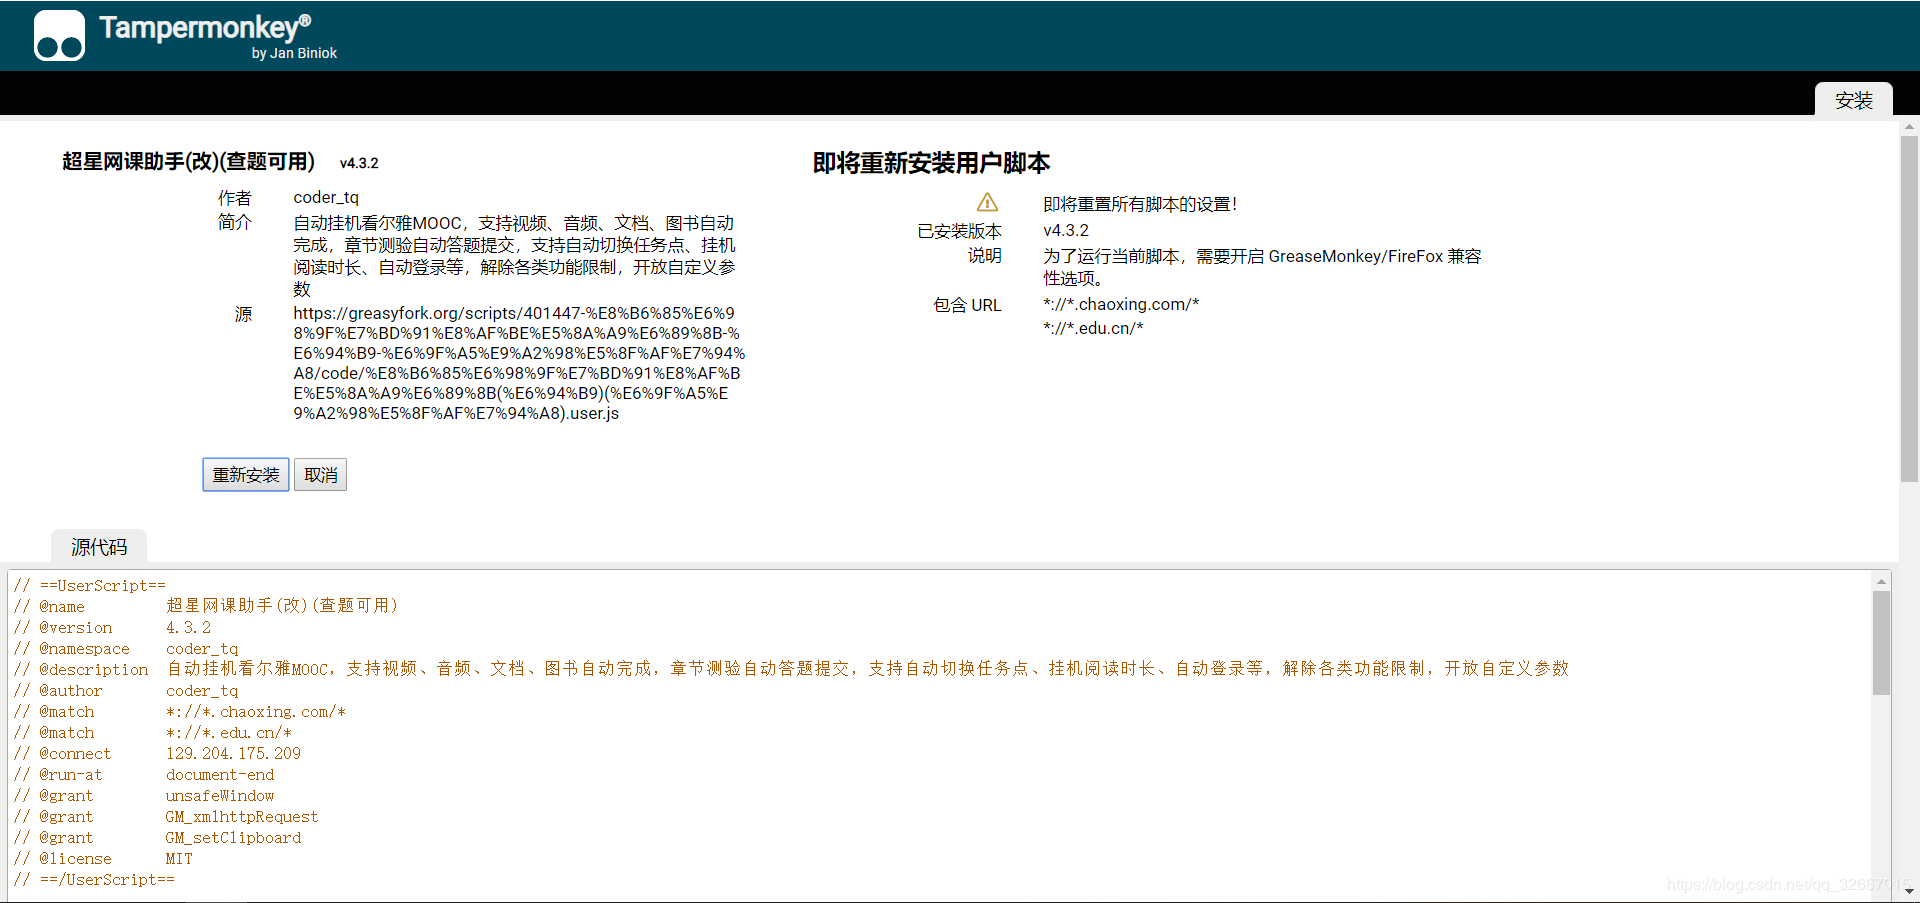Click the up arrow on code scrollbar
Screen dimensions: 1920x903
coord(1880,580)
